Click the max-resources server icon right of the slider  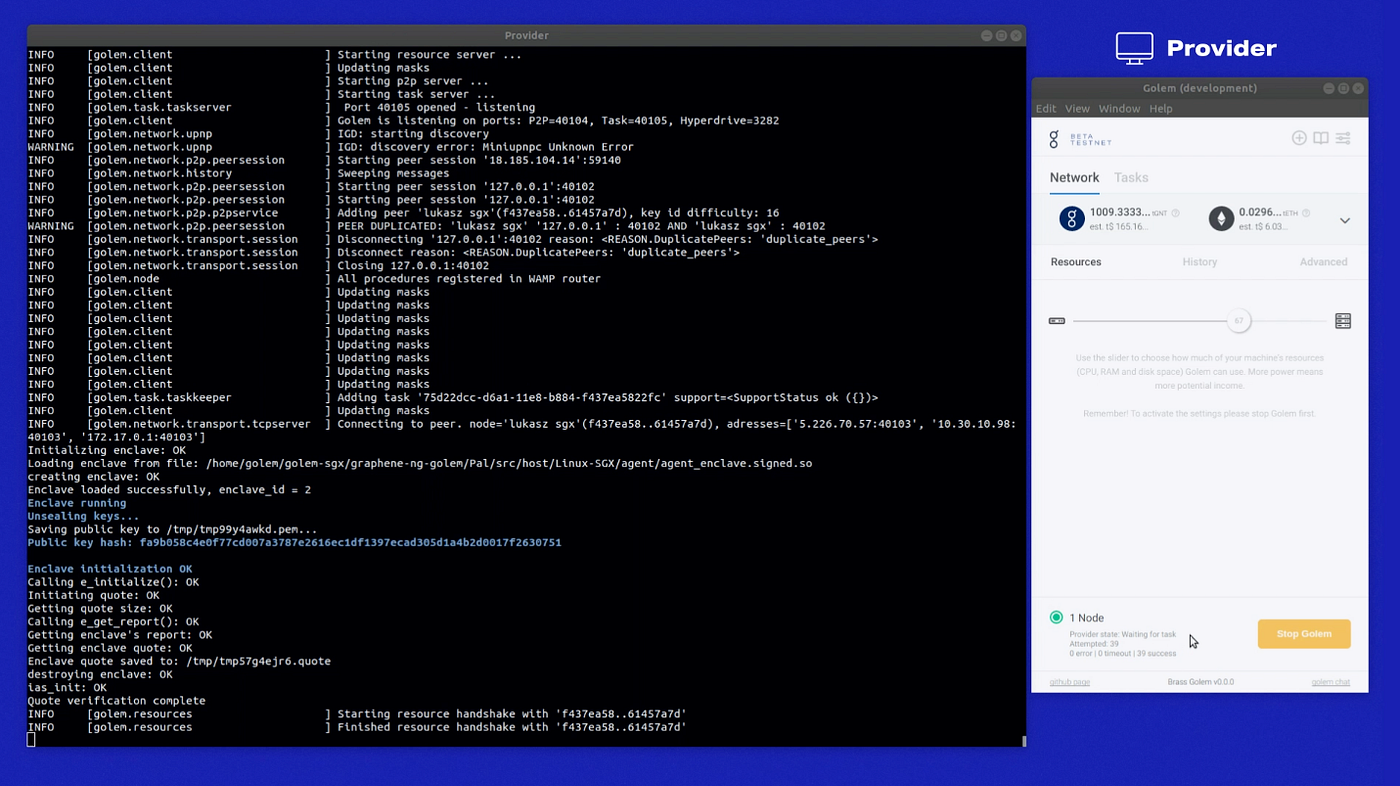1343,321
